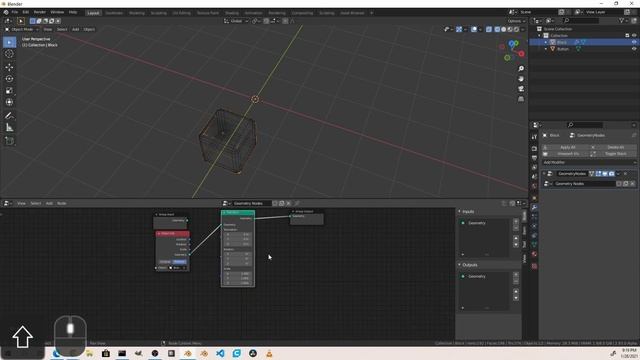This screenshot has width=640, height=360.
Task: Select the Cursor tool in viewport toolbar
Action: coord(9,54)
